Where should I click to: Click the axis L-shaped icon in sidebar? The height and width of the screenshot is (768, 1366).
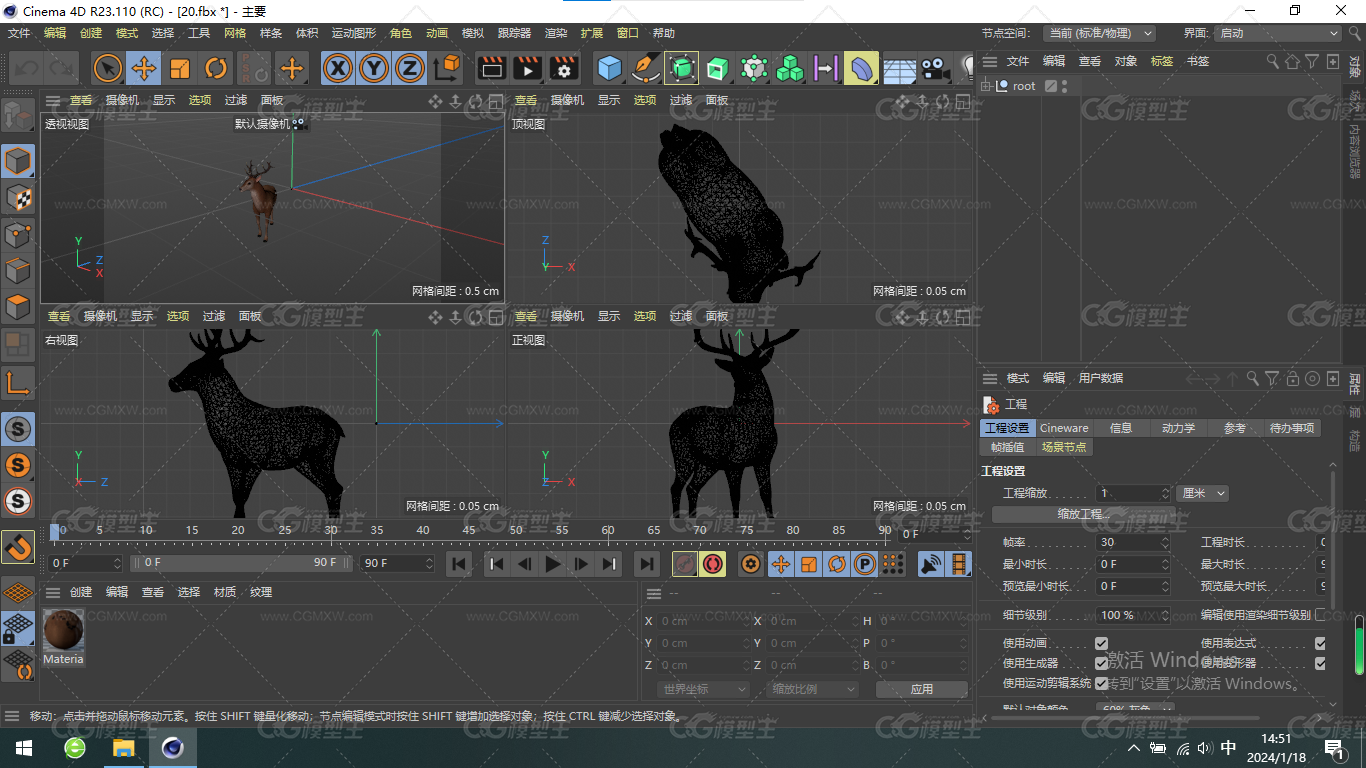pos(18,382)
